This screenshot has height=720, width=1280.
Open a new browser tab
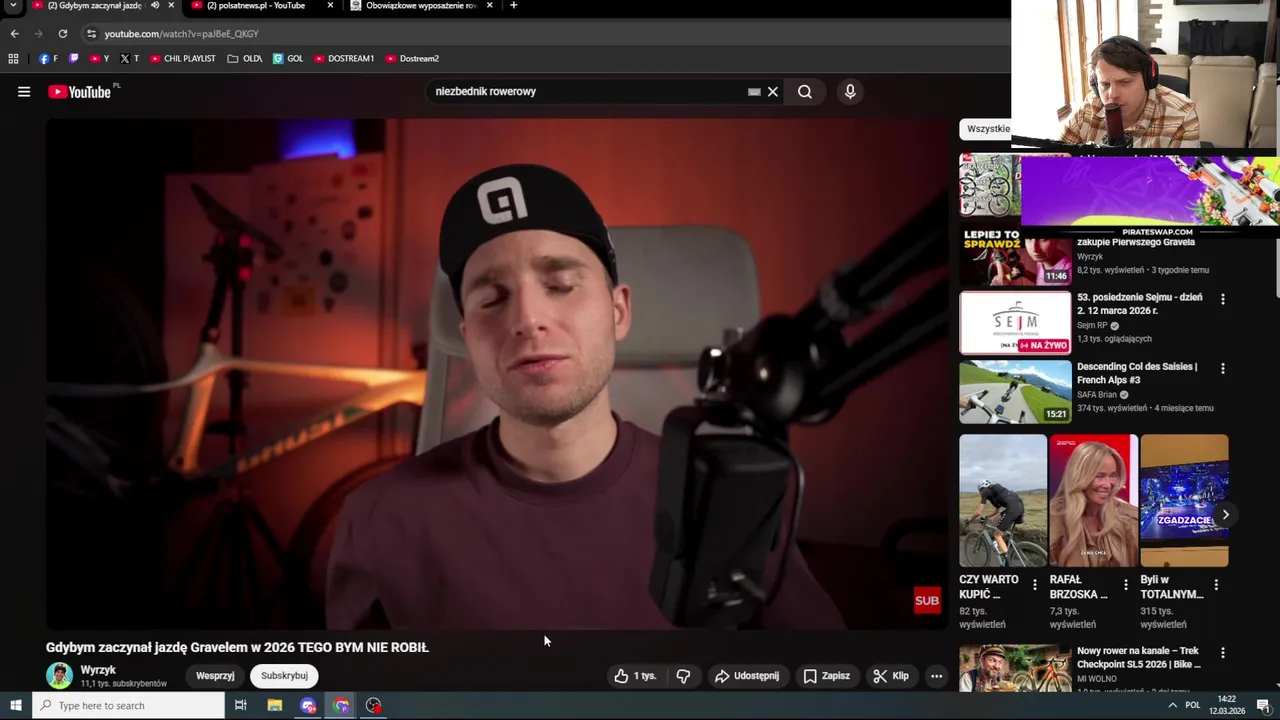513,6
